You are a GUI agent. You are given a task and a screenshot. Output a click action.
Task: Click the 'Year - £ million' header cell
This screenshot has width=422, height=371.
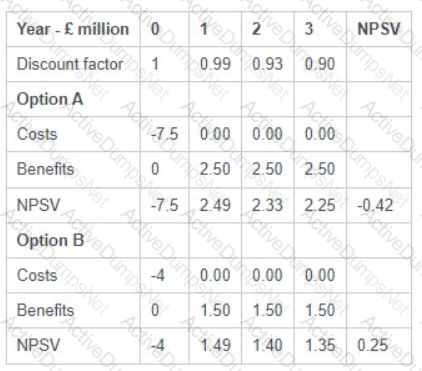(73, 29)
